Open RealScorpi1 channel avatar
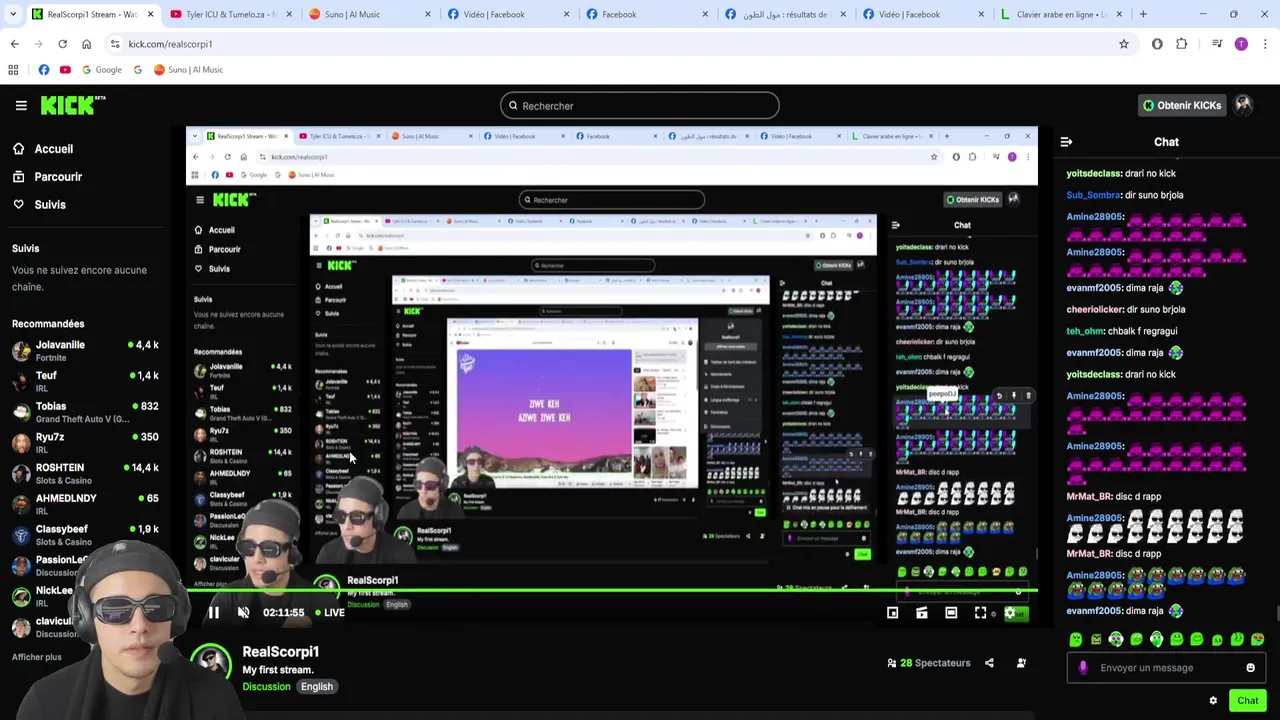The image size is (1280, 720). [x=211, y=662]
